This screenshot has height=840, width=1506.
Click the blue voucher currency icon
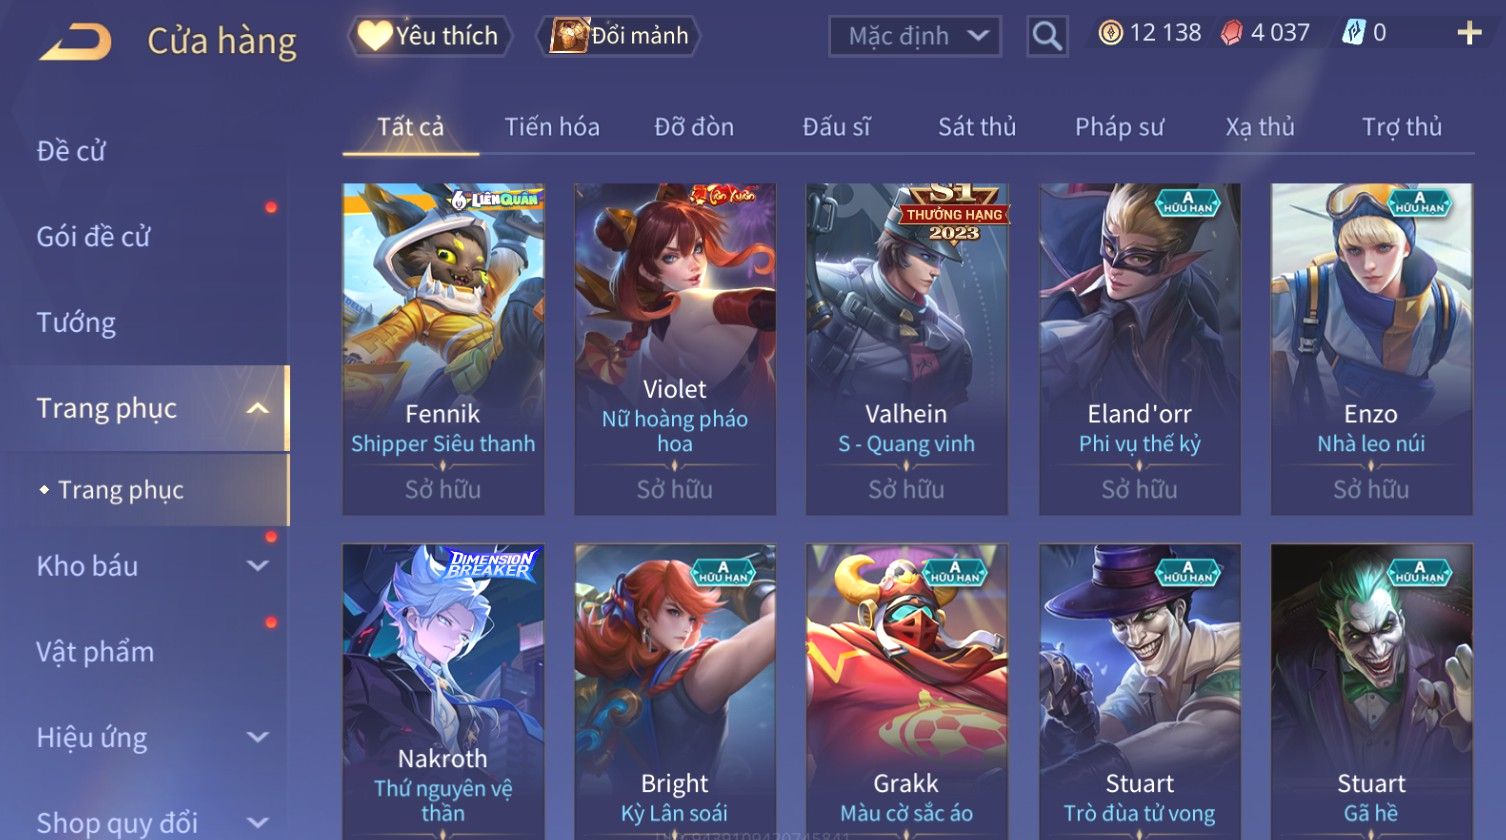[x=1353, y=33]
